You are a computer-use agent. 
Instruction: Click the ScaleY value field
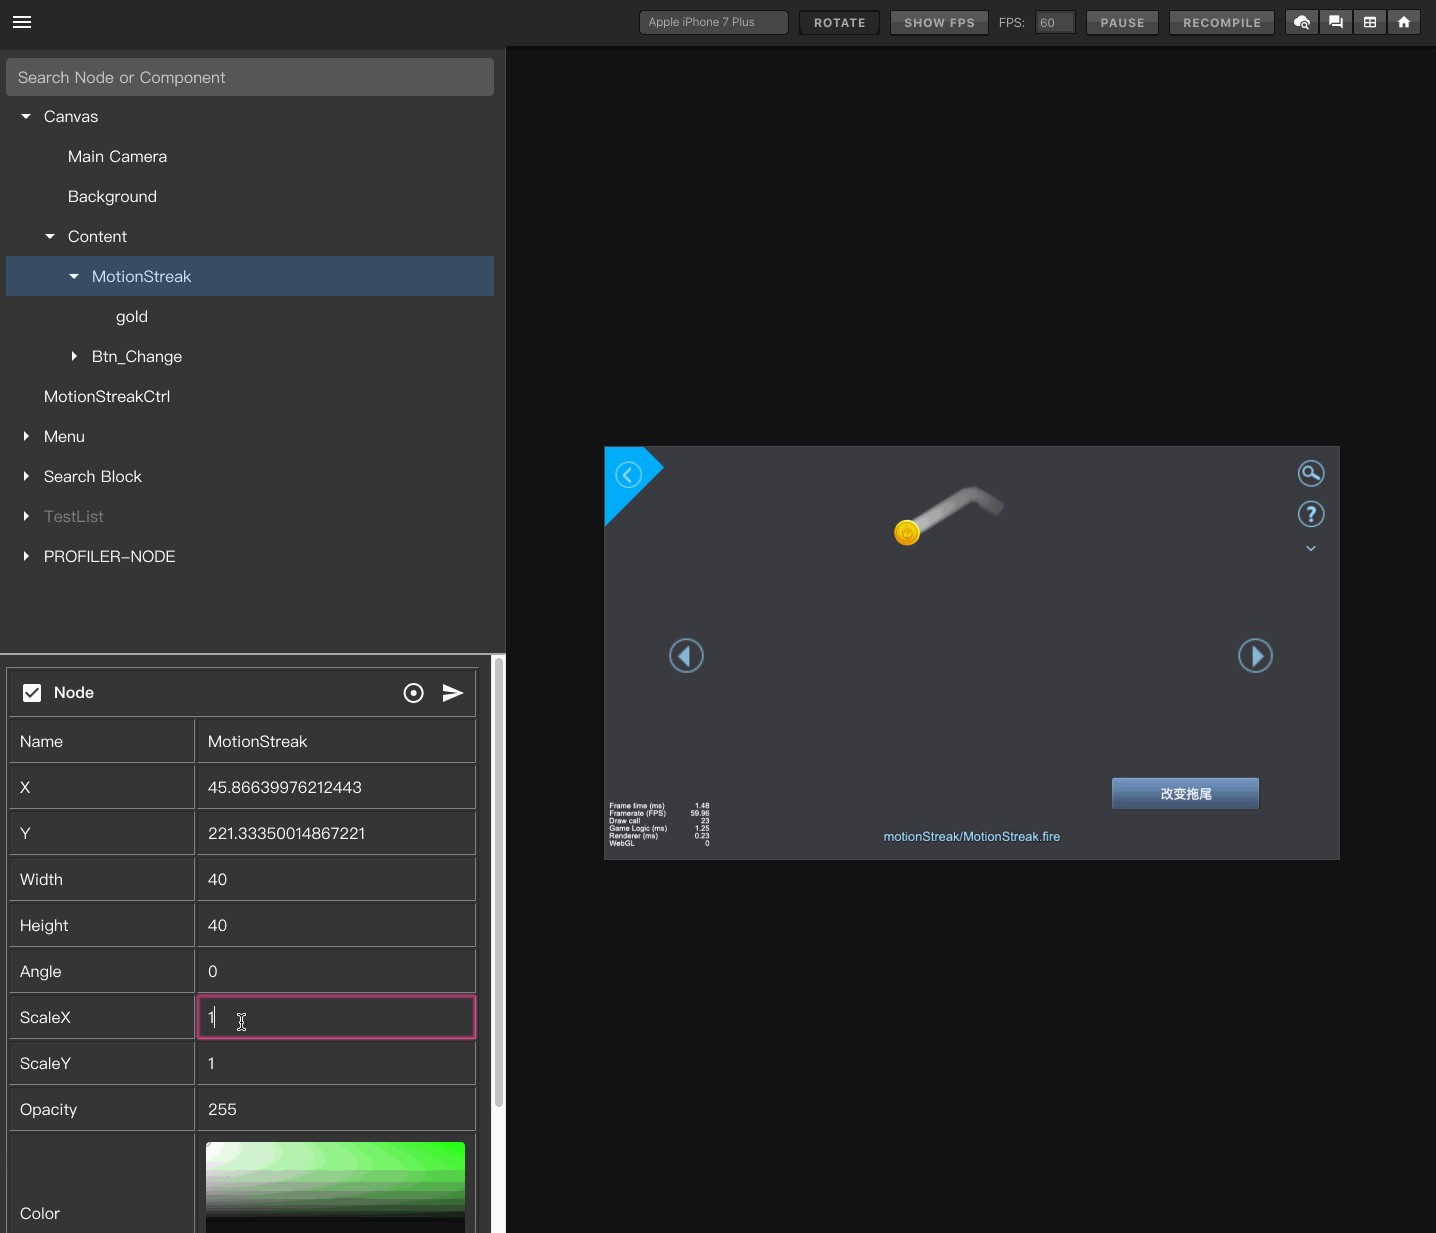tap(336, 1063)
